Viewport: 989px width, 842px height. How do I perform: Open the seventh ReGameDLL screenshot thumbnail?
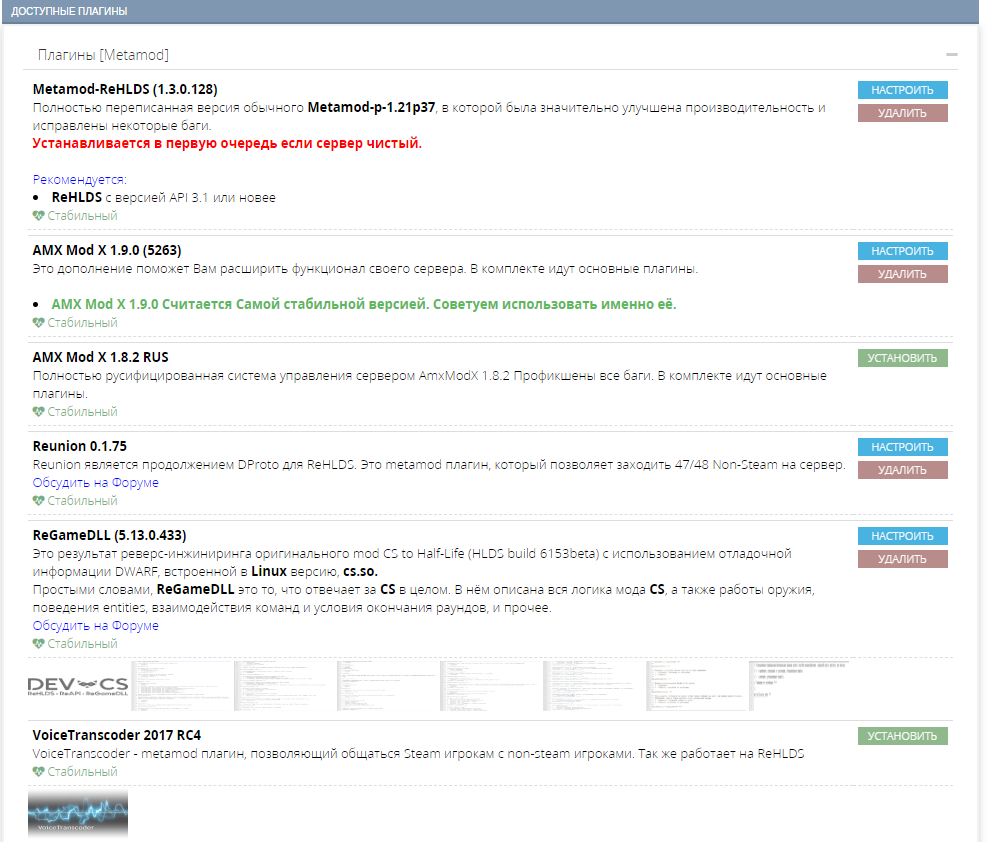click(x=696, y=686)
